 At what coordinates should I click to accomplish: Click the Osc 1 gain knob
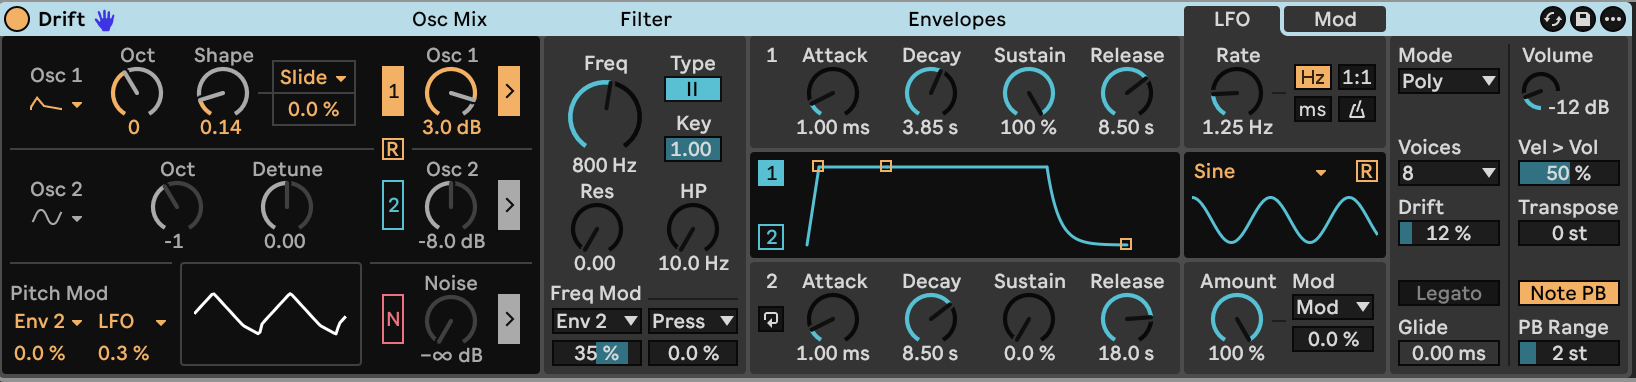(451, 93)
